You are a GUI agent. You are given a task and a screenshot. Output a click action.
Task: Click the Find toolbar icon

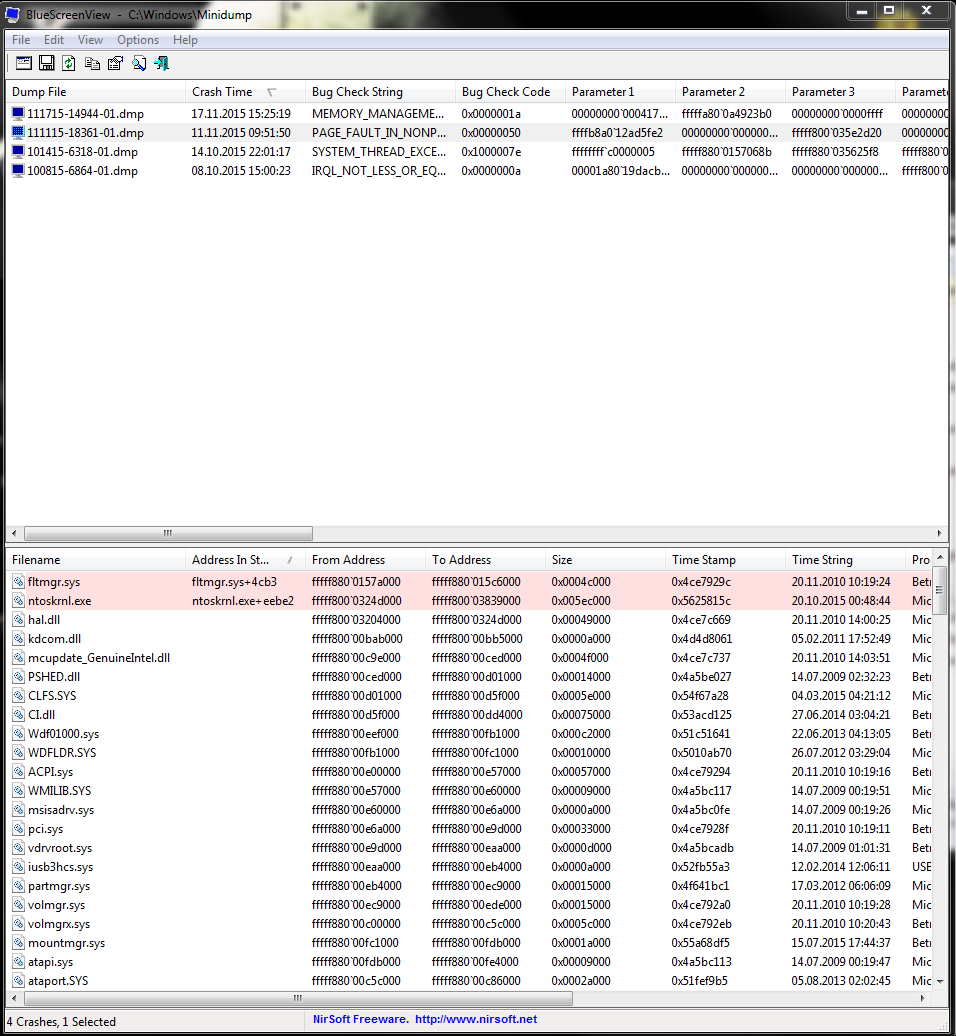tap(139, 63)
